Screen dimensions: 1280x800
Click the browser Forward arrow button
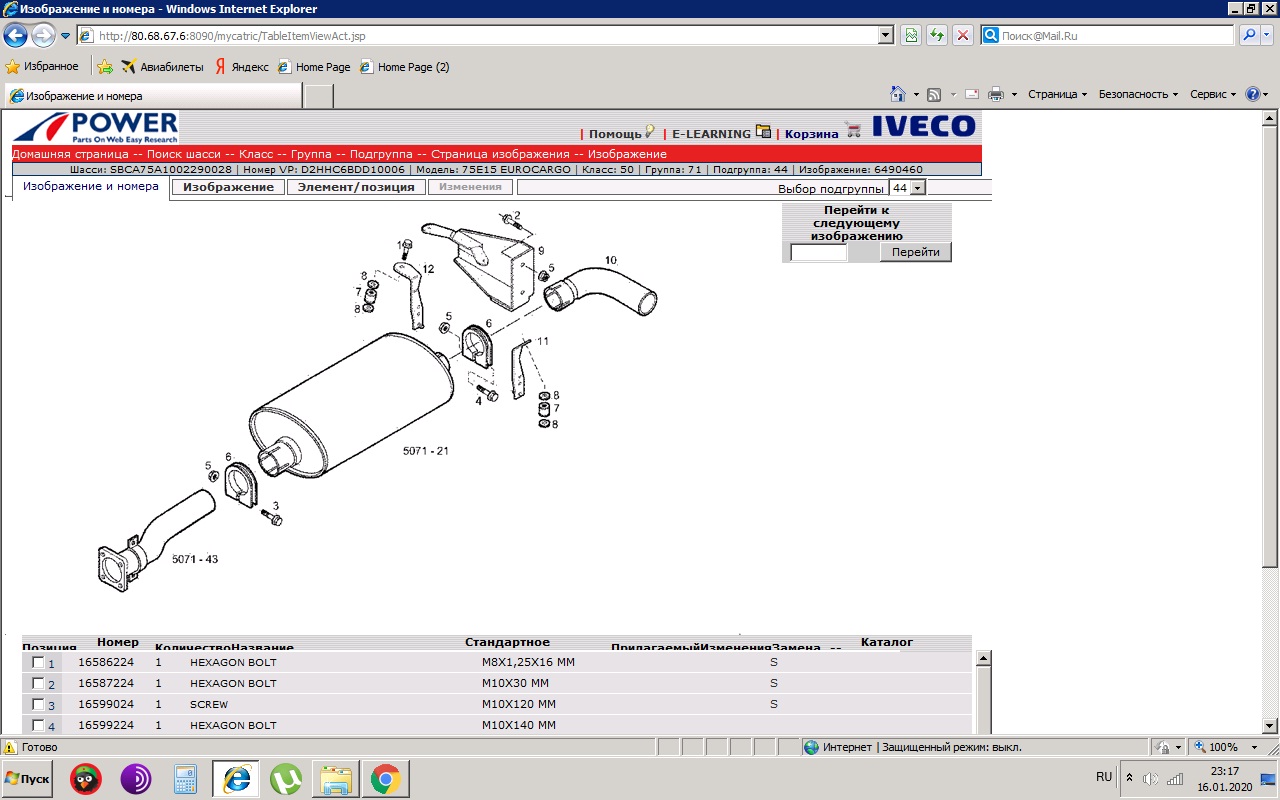pyautogui.click(x=43, y=36)
